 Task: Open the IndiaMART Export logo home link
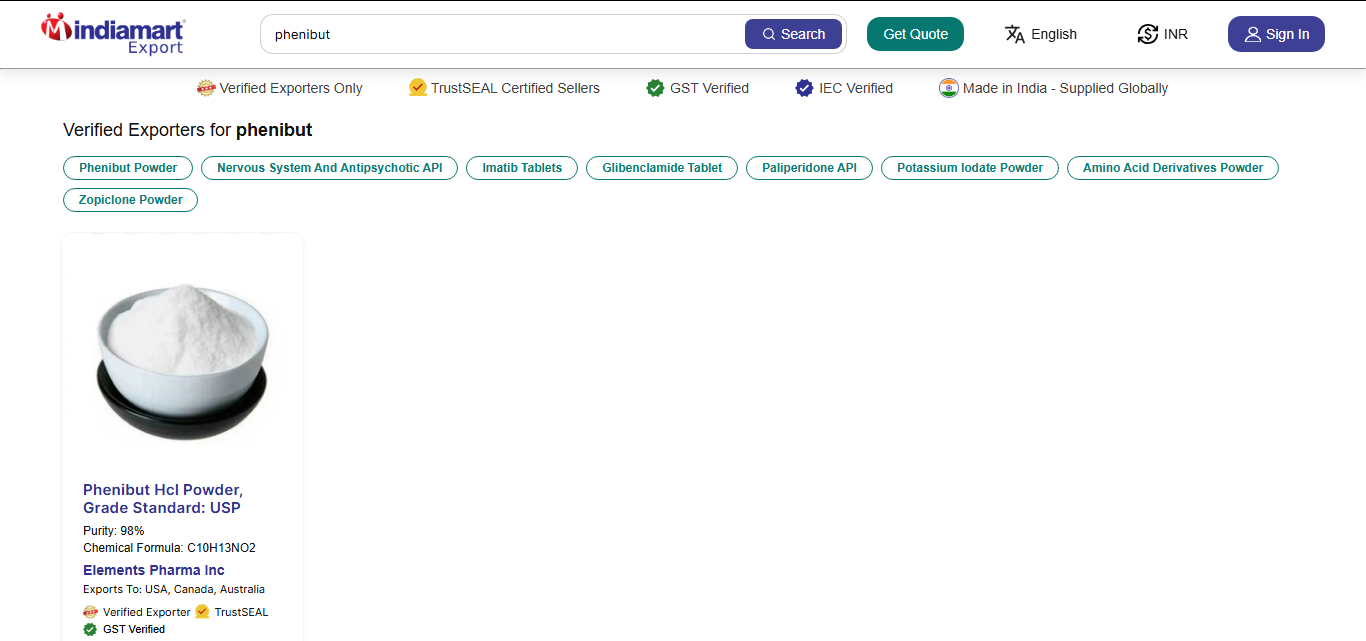click(x=113, y=34)
